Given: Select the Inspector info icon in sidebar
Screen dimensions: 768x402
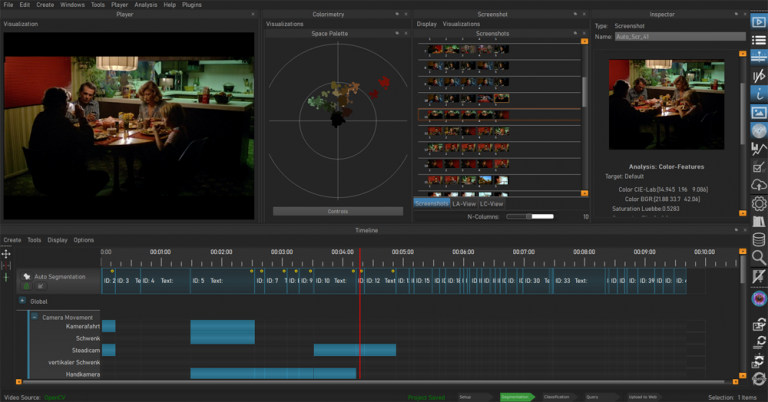Looking at the screenshot, I should (x=758, y=96).
